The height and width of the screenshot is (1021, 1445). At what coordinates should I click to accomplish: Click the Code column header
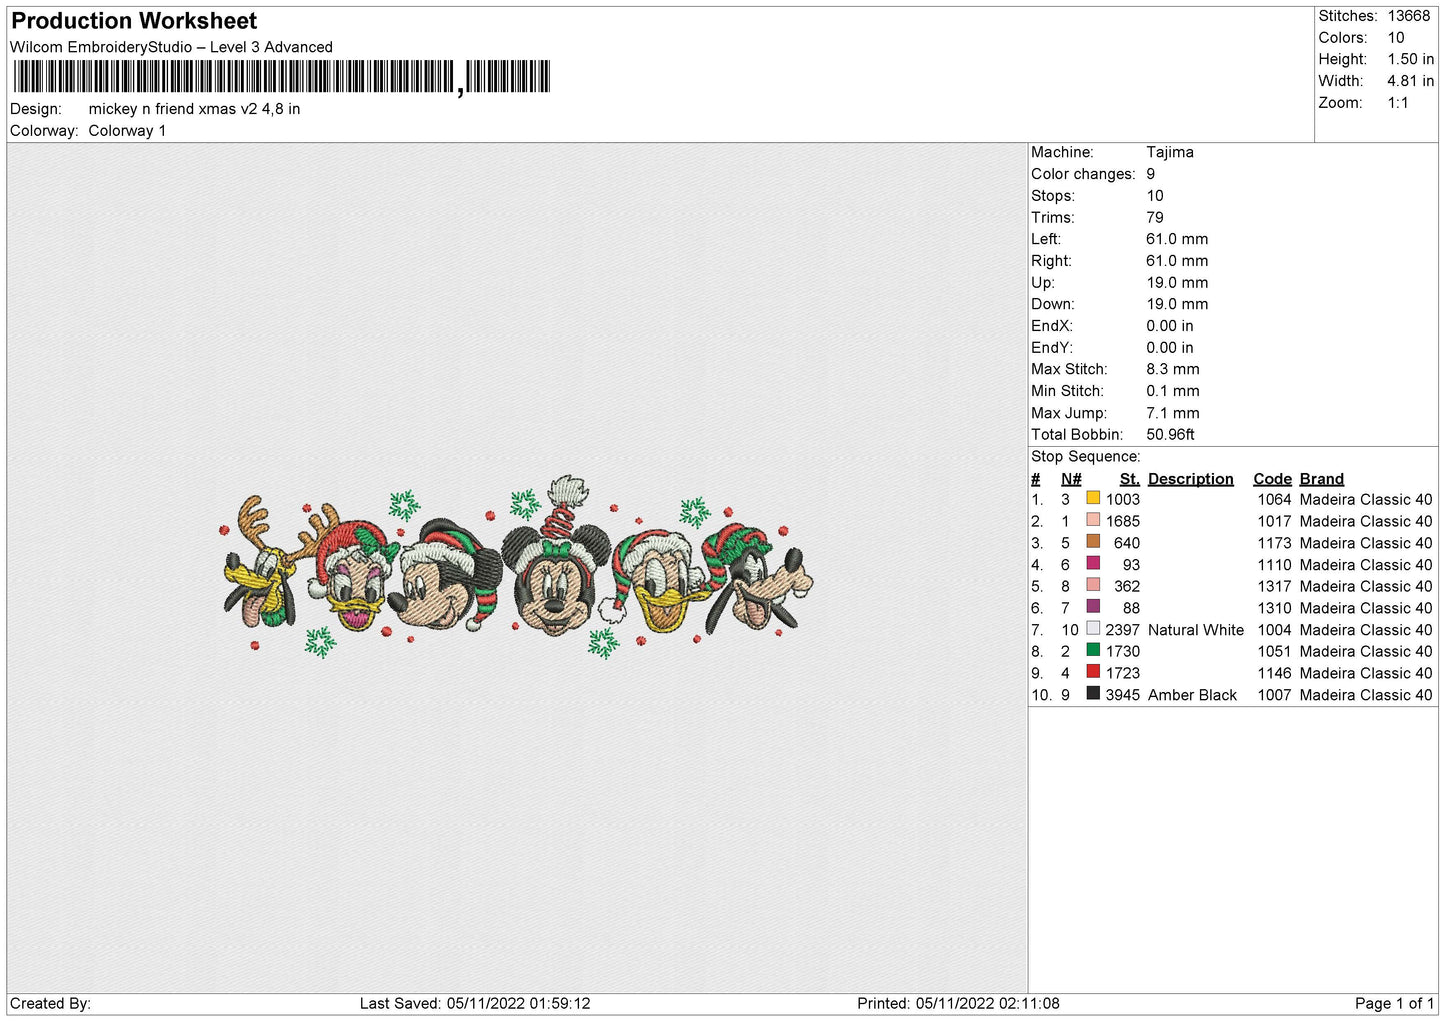coord(1272,479)
